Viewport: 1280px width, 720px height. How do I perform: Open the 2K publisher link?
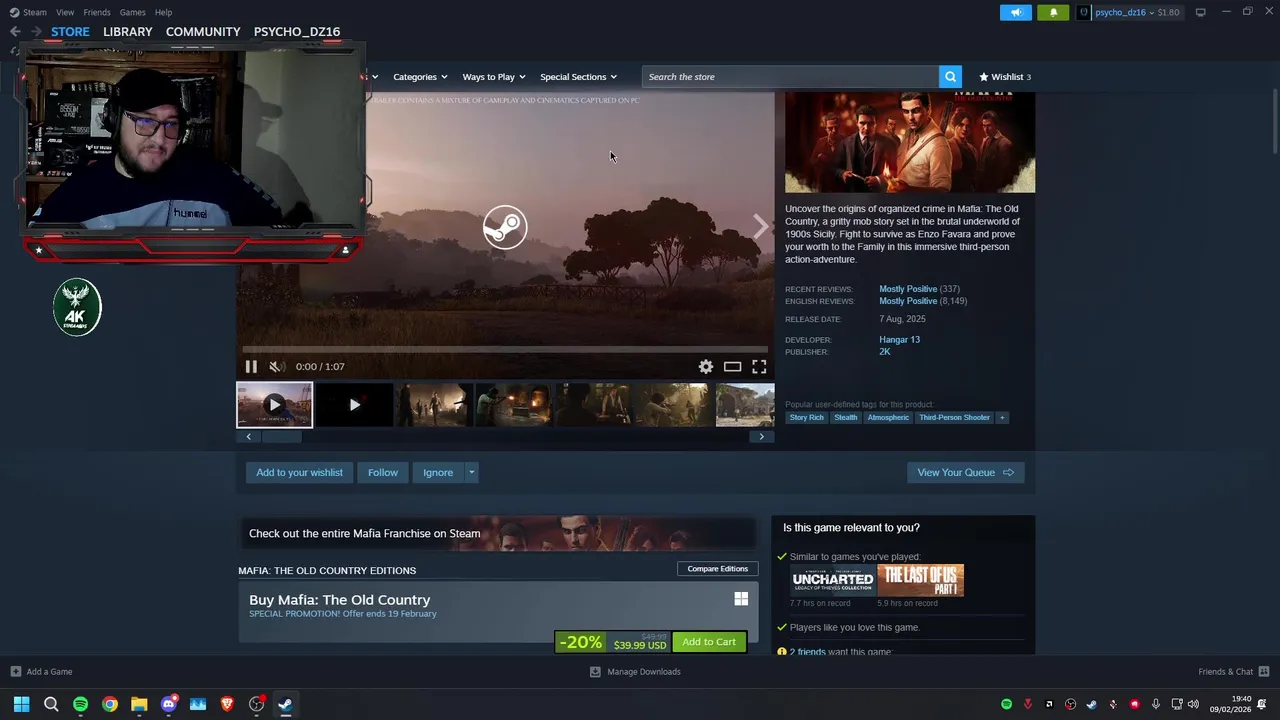[x=884, y=352]
